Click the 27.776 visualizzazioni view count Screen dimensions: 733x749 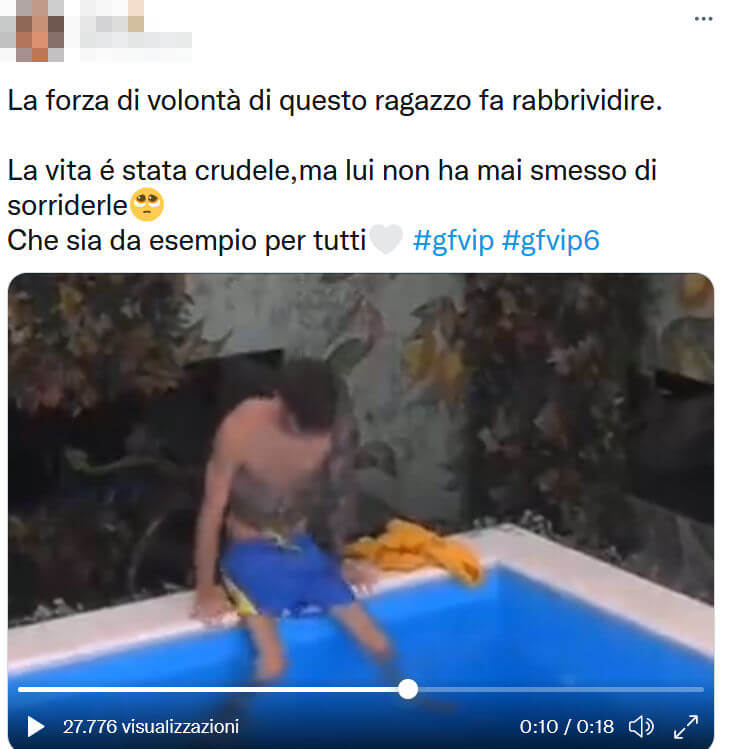[151, 727]
